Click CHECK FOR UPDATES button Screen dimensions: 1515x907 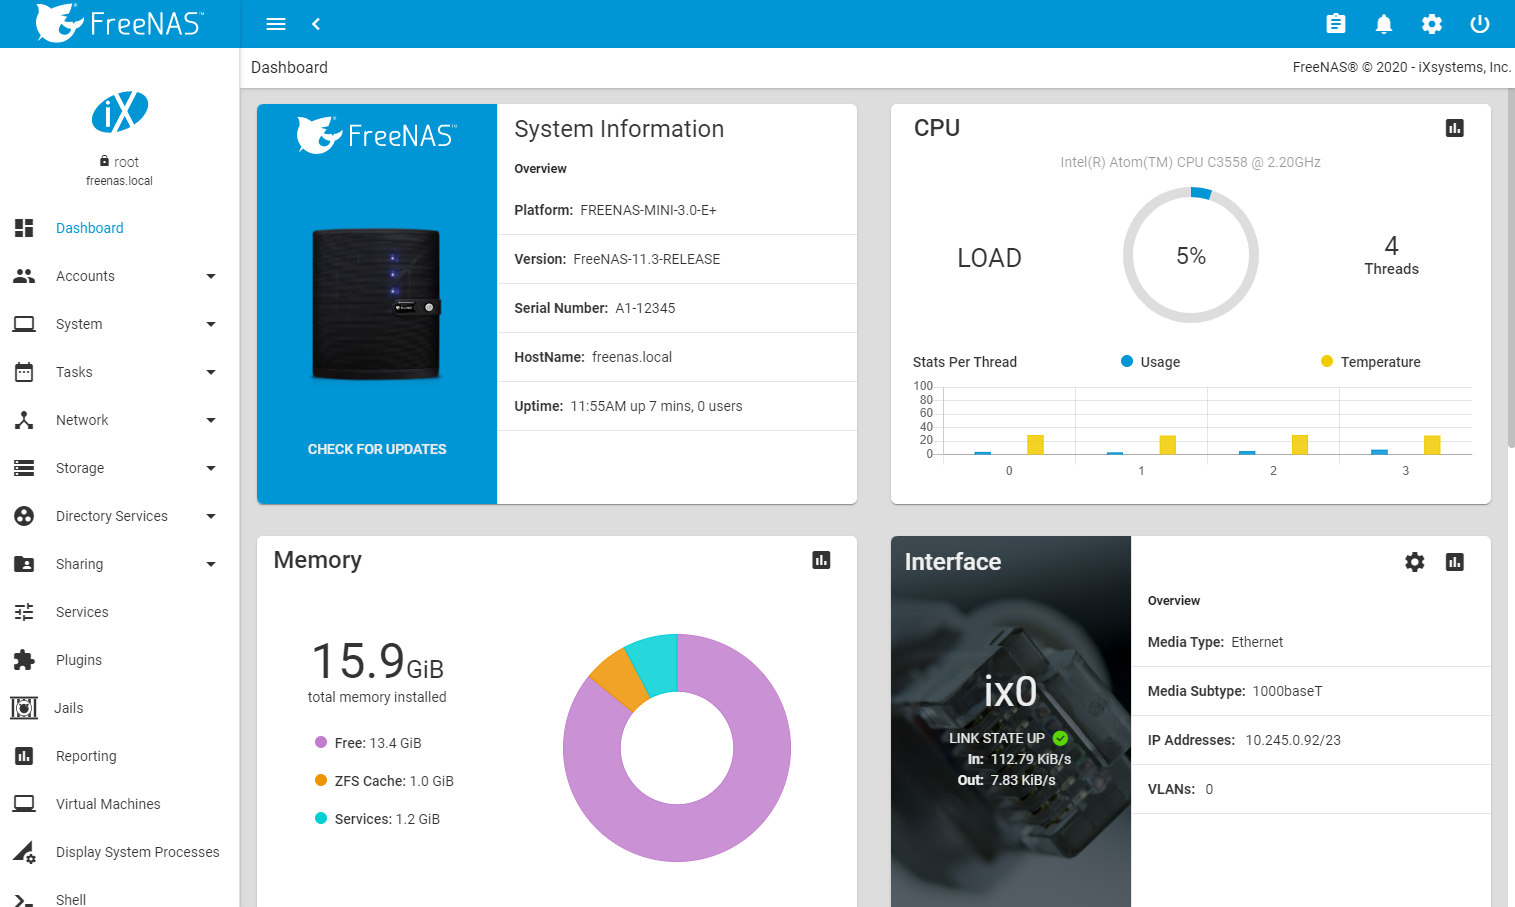click(x=377, y=449)
